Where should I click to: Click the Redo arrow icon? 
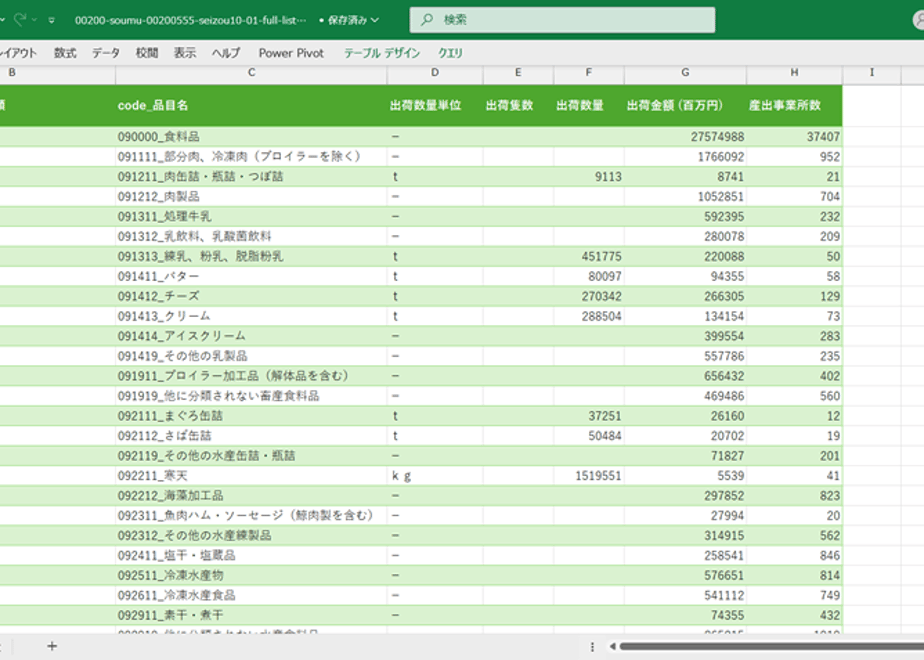pos(20,20)
